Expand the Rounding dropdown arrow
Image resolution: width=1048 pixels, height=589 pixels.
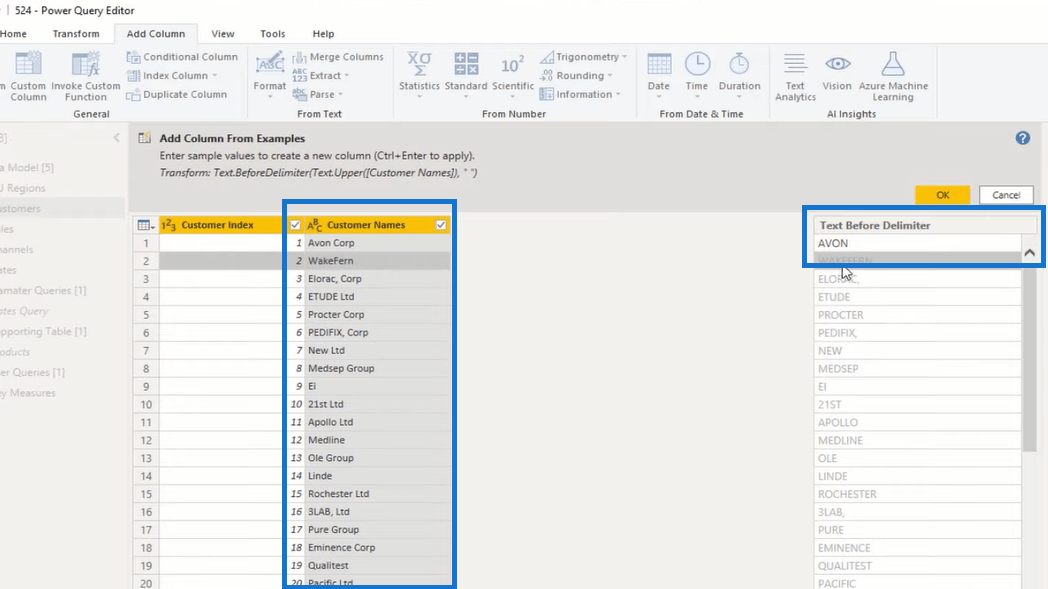coord(610,76)
